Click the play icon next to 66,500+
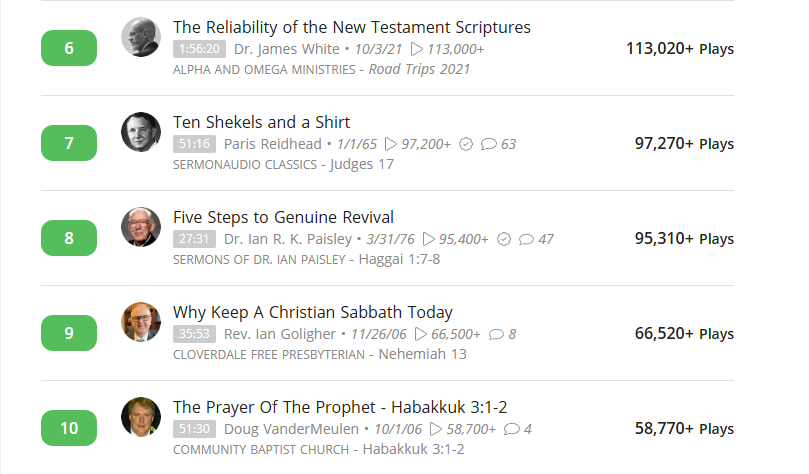 pos(420,334)
